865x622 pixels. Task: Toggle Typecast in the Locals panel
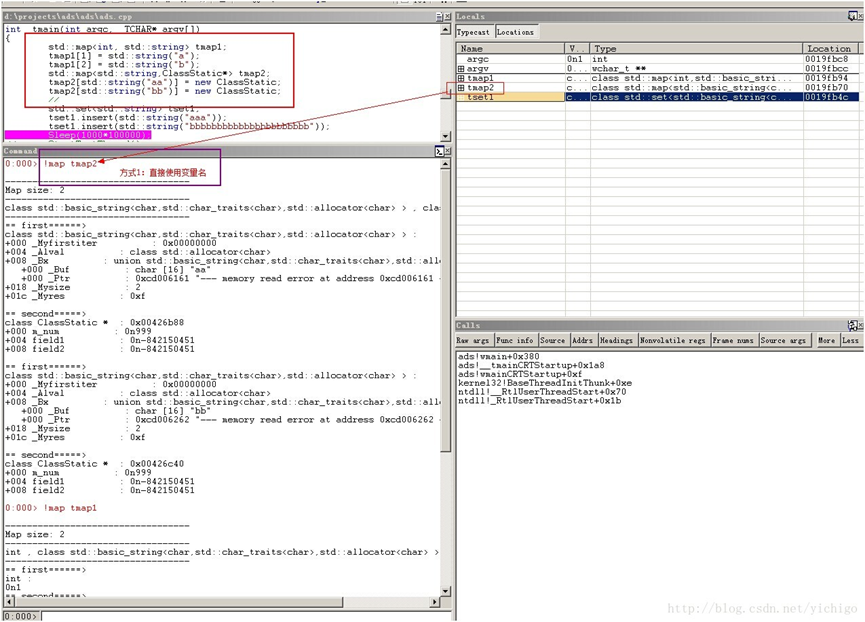click(473, 32)
